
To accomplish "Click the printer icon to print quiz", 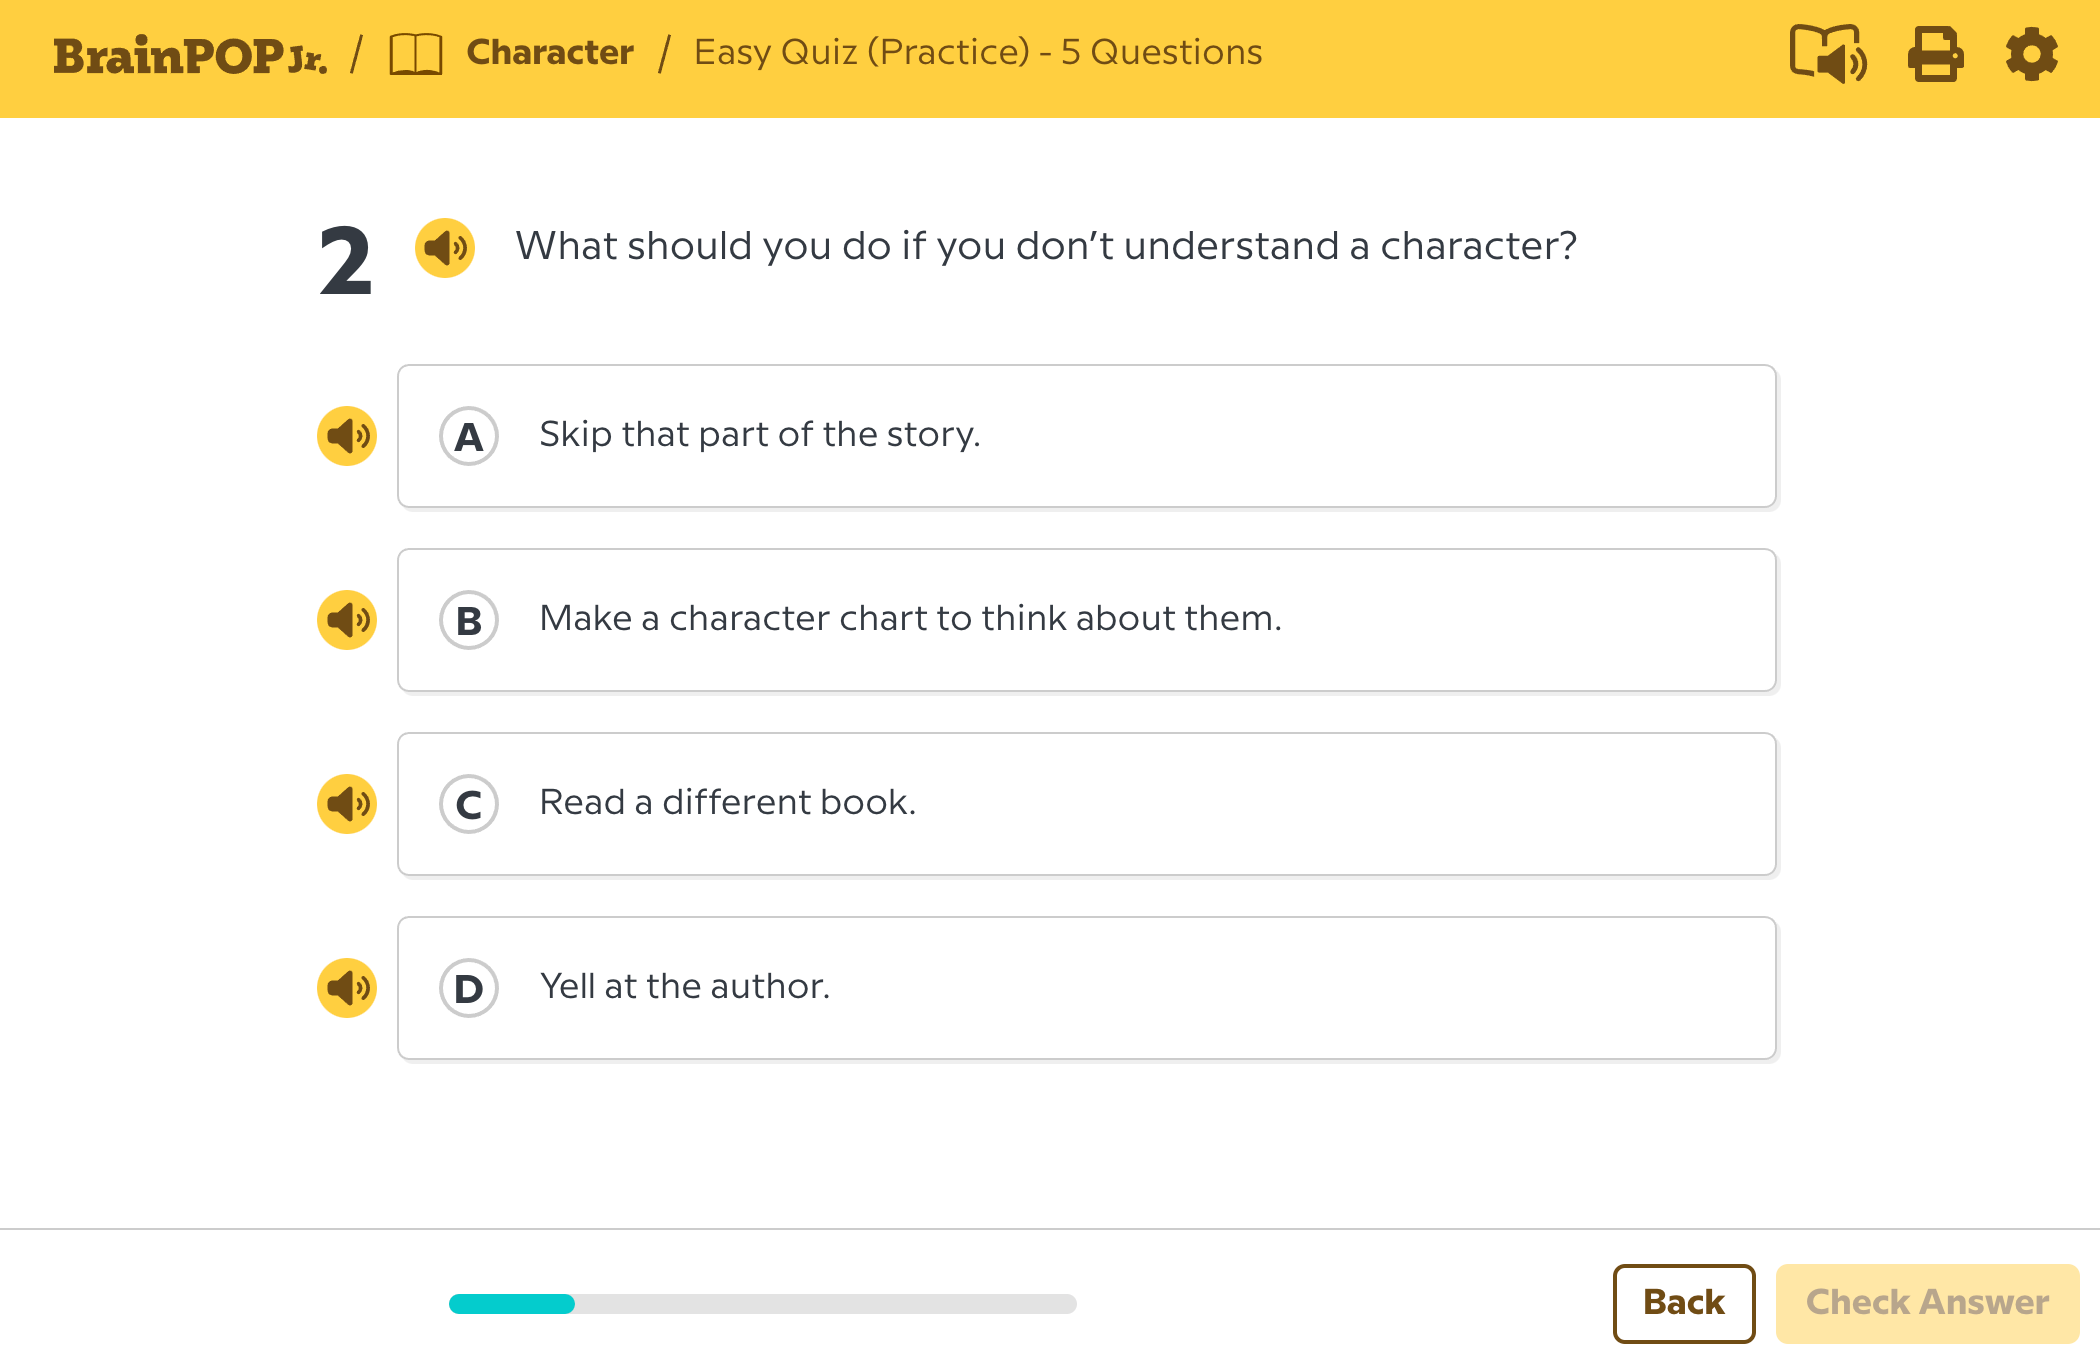I will 1935,54.
